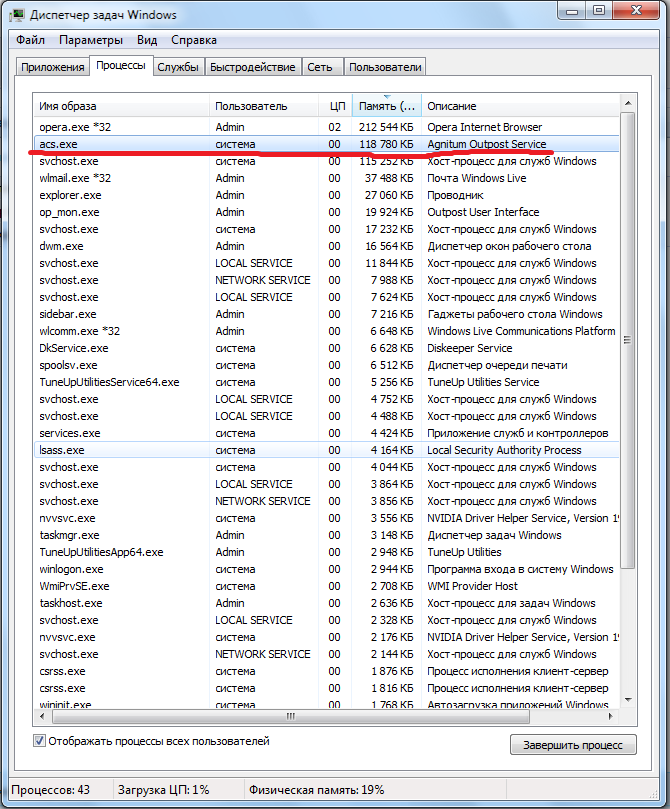
Task: Click Завершить процесс button
Action: pyautogui.click(x=573, y=745)
